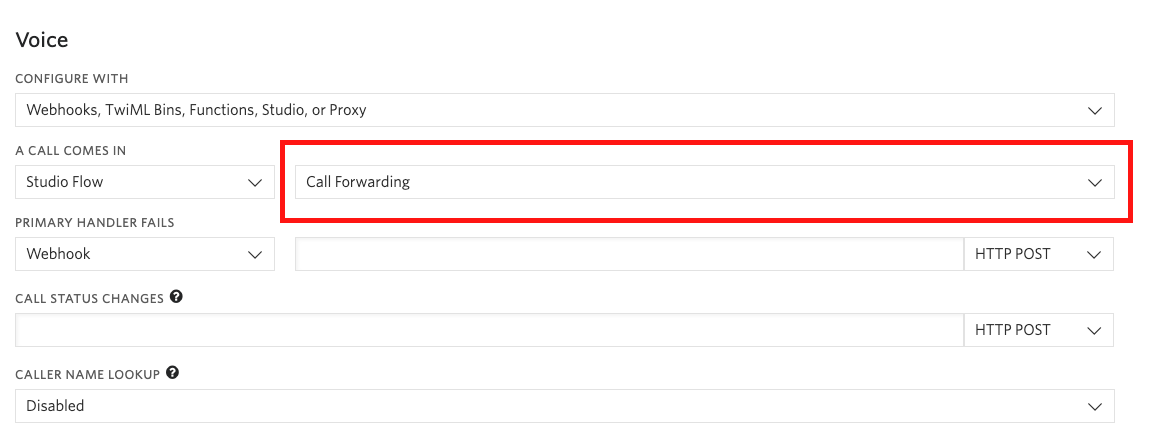Expand the Caller Name Lookup Disabled dropdown
1167x433 pixels.
[x=564, y=406]
